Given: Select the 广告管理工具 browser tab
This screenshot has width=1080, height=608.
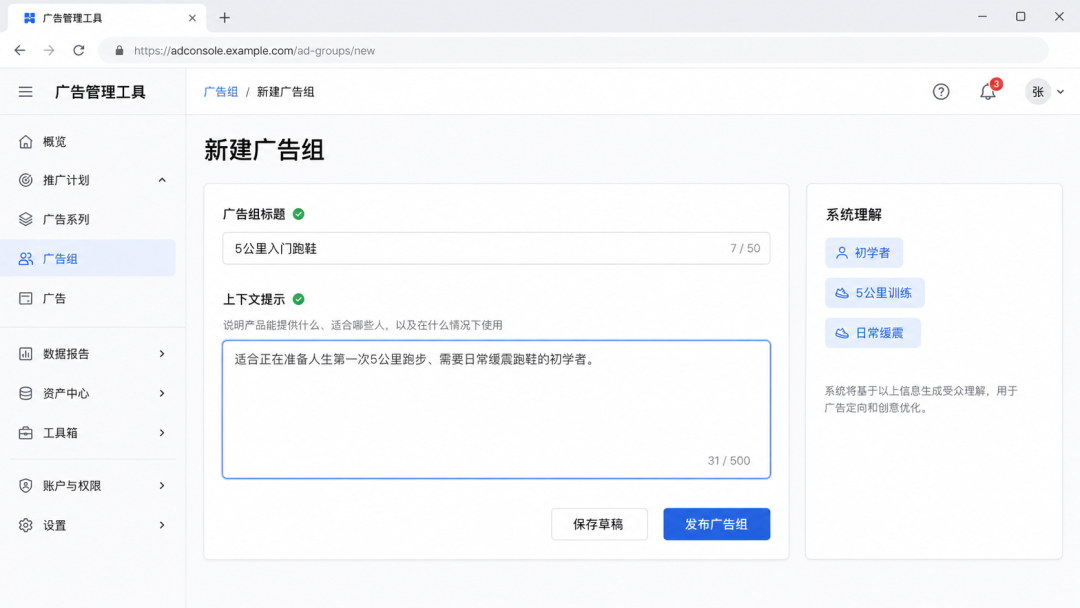Looking at the screenshot, I should 107,18.
